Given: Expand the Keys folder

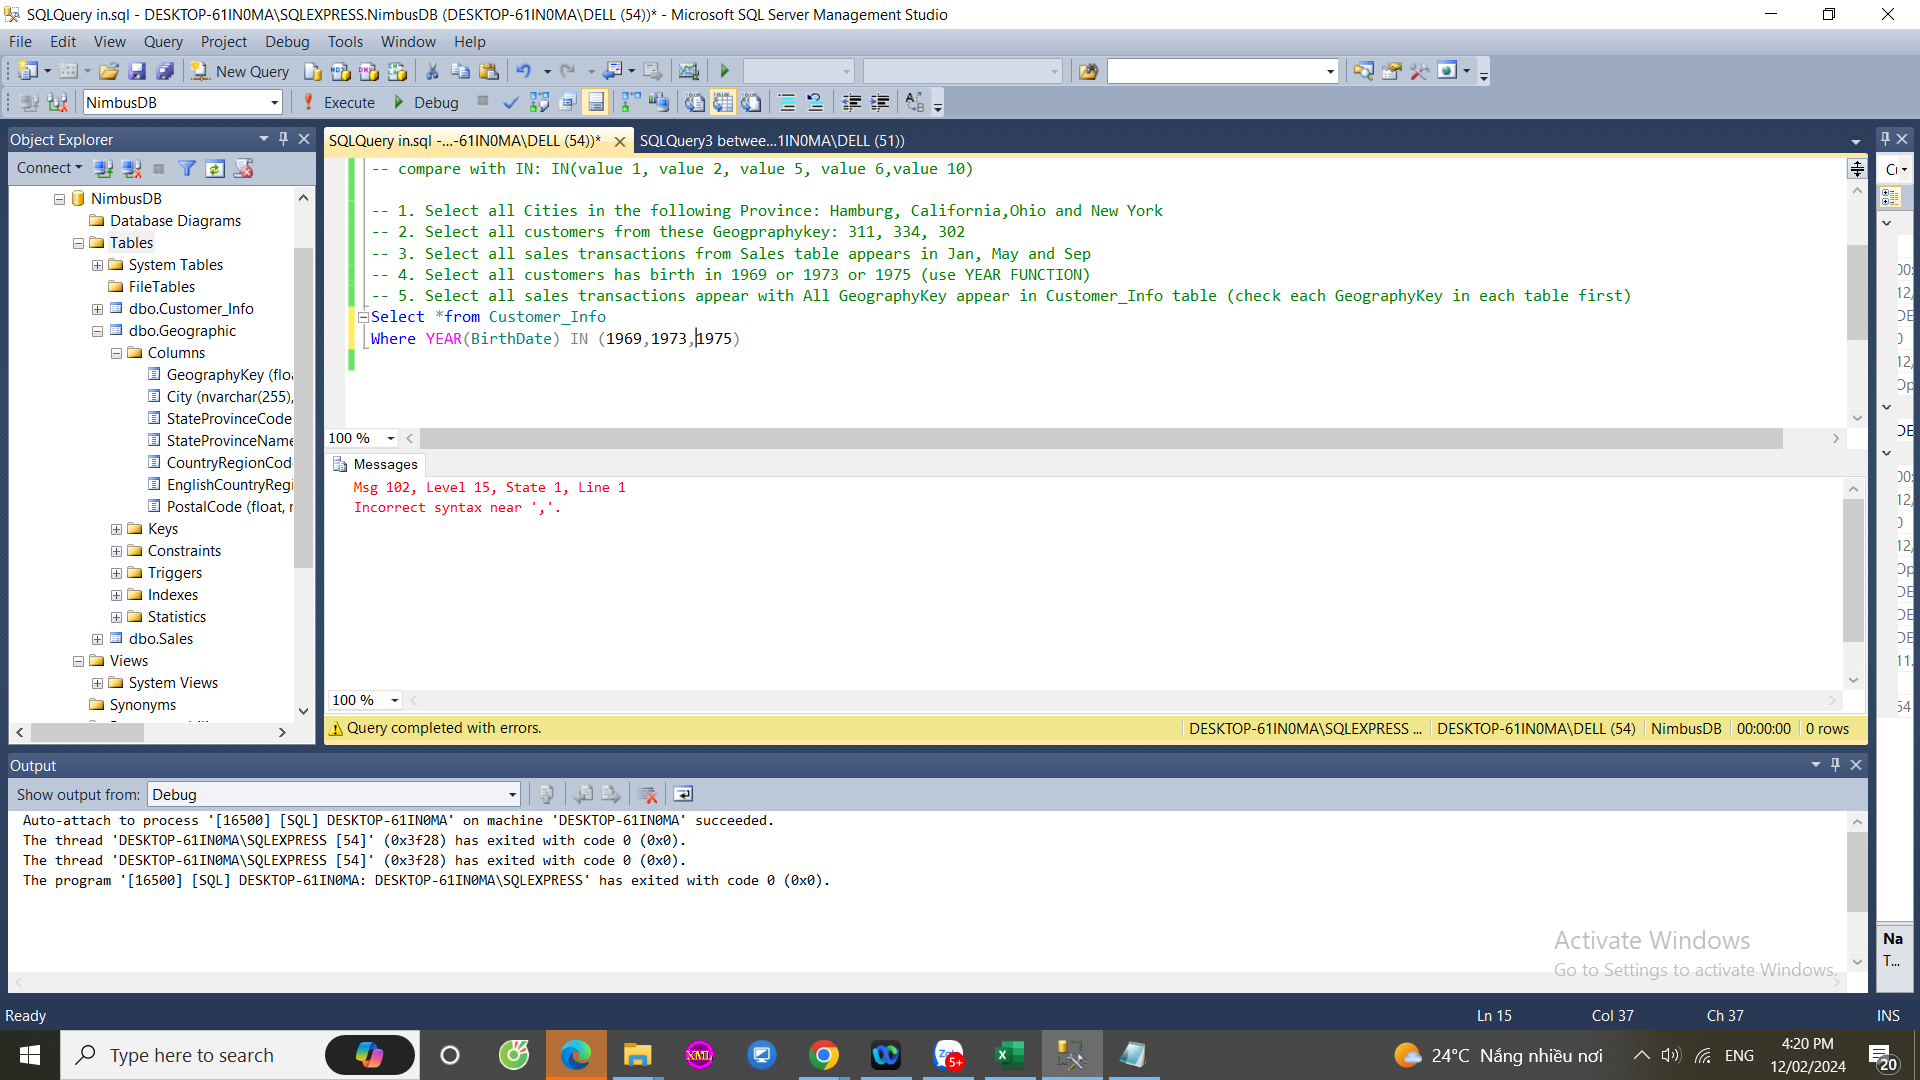Looking at the screenshot, I should pyautogui.click(x=116, y=529).
